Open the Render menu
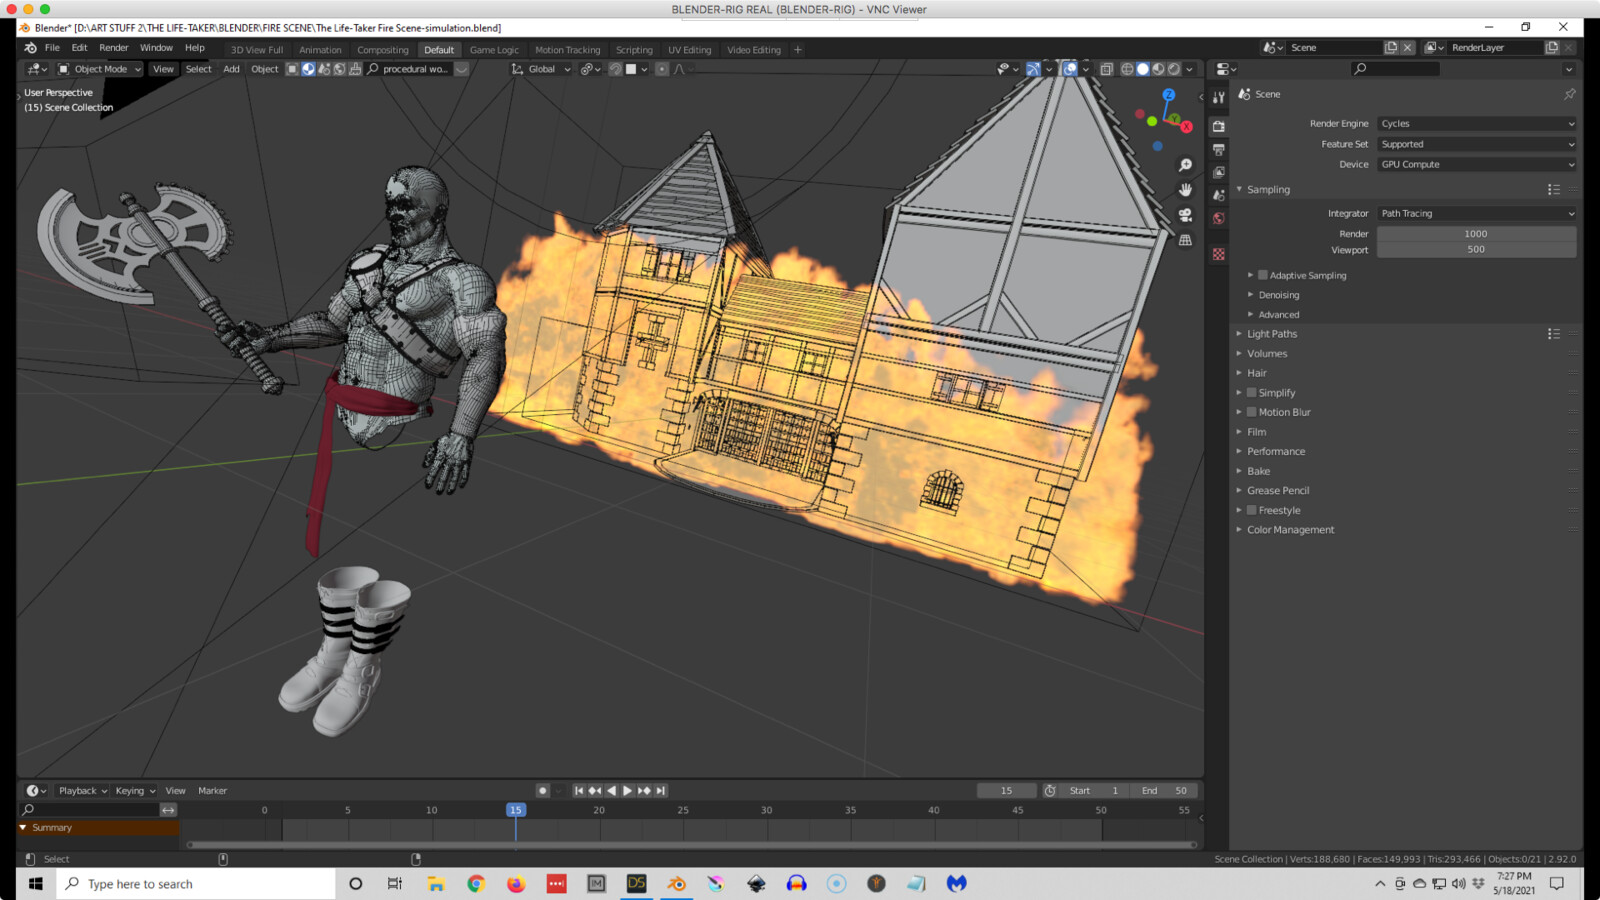 113,48
